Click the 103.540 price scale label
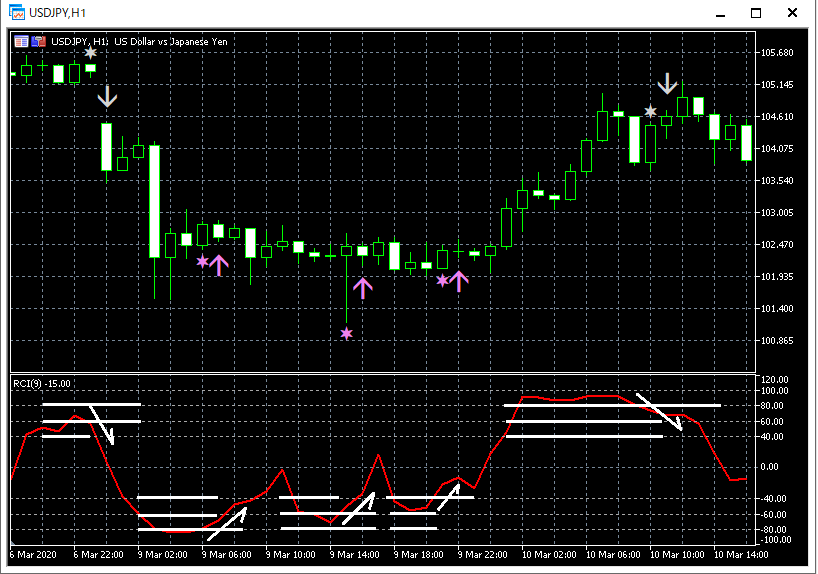Screen dimensions: 818x574 777,181
